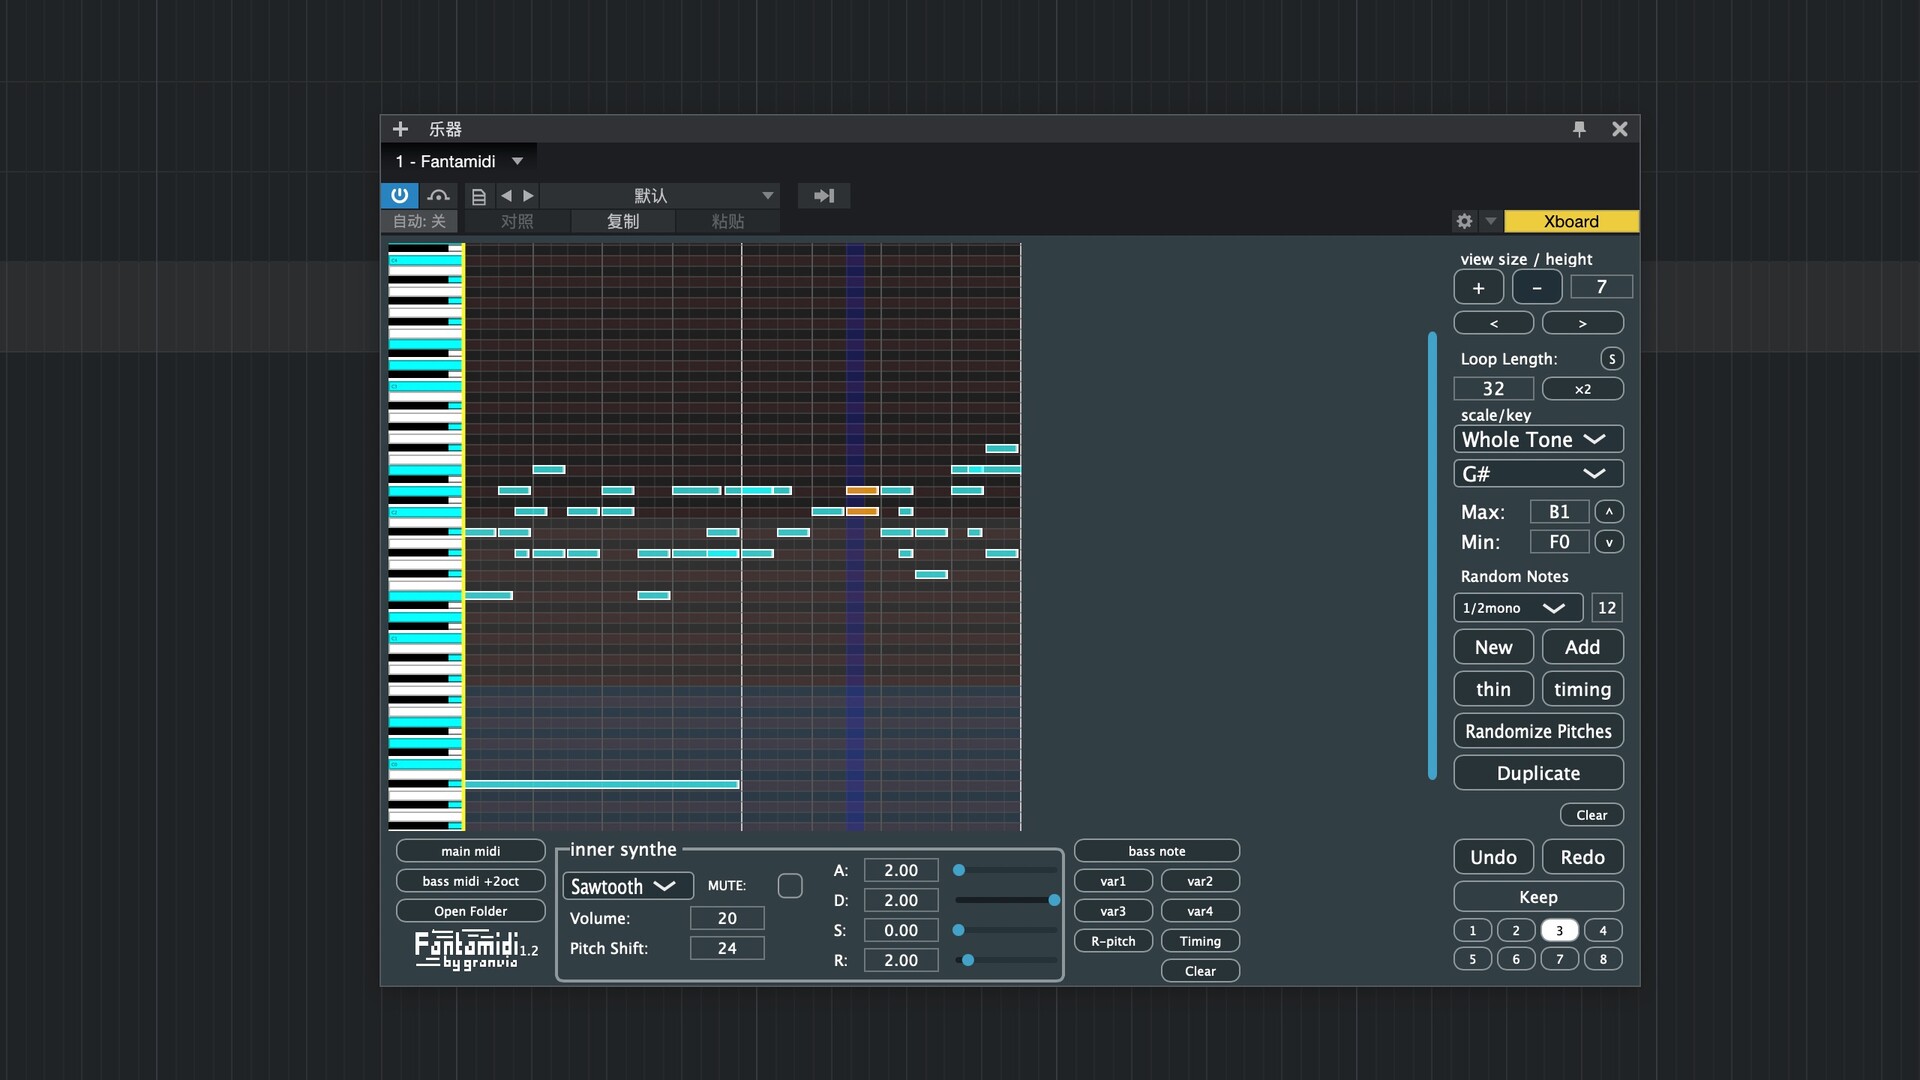Open the 1/2mono random notes dropdown
Screen dimensions: 1920x1080
pyautogui.click(x=1517, y=608)
